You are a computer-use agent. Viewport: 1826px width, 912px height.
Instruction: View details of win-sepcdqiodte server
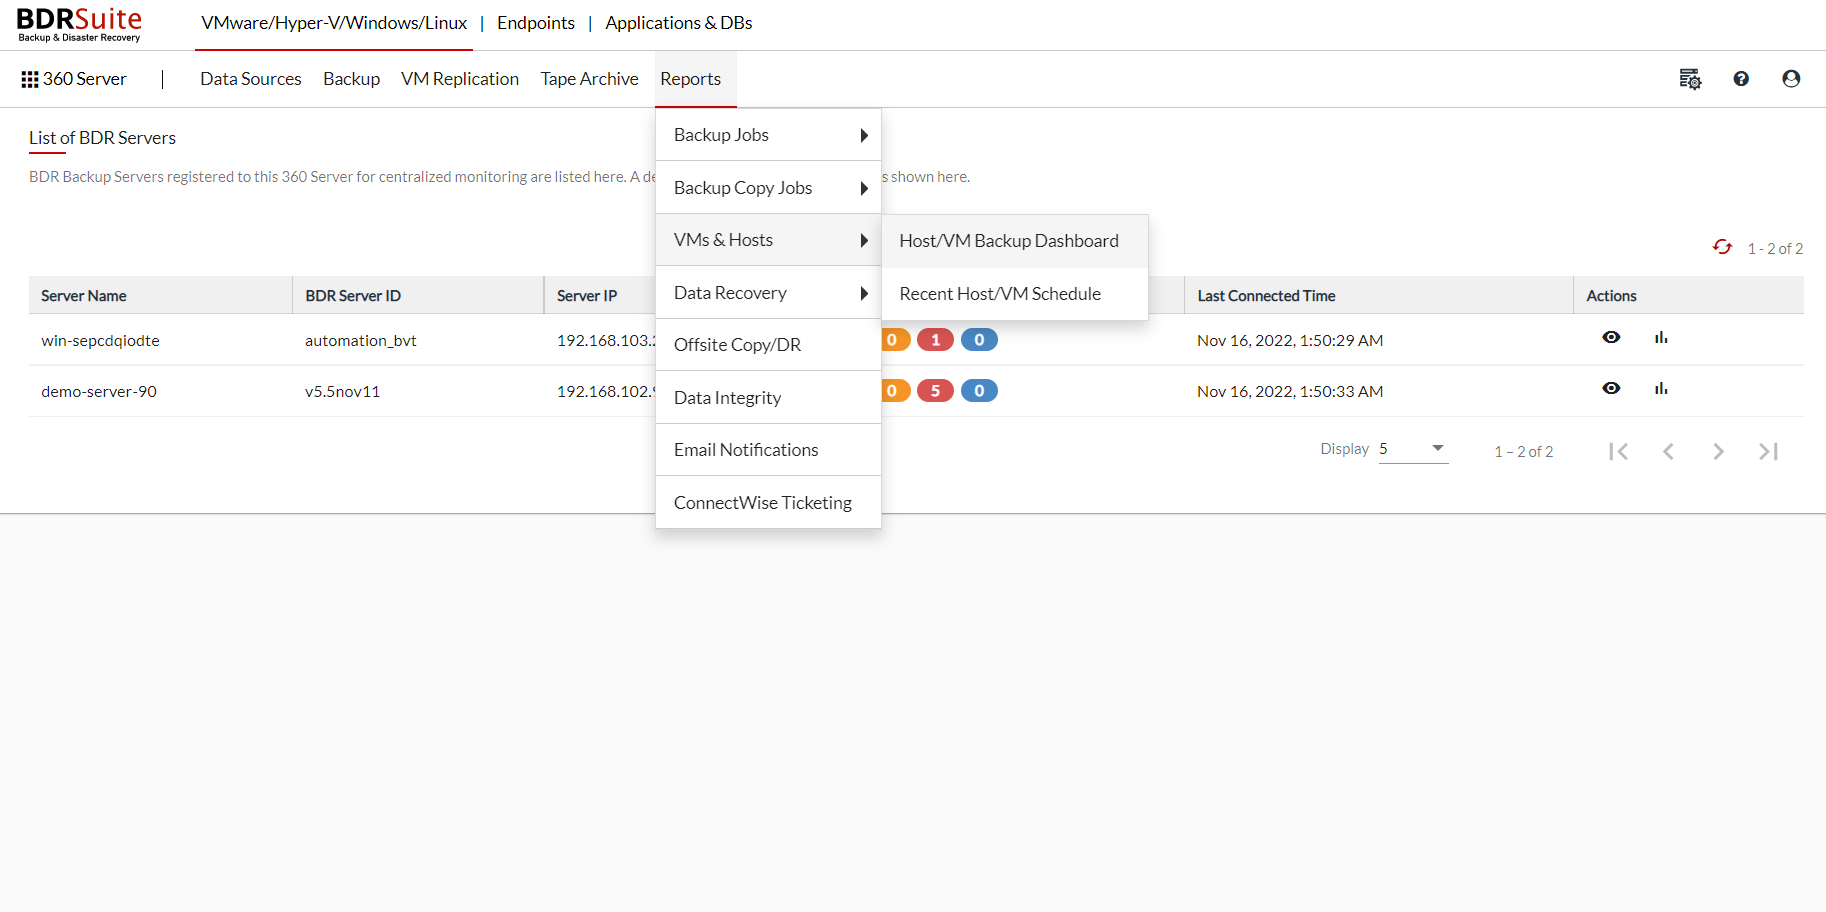pos(1611,338)
